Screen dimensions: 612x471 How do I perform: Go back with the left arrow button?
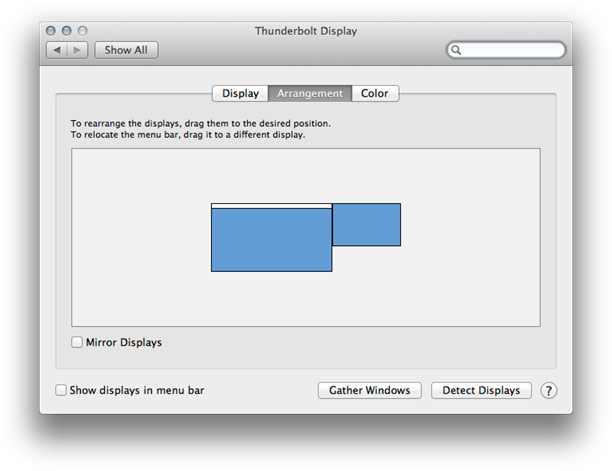pyautogui.click(x=57, y=50)
